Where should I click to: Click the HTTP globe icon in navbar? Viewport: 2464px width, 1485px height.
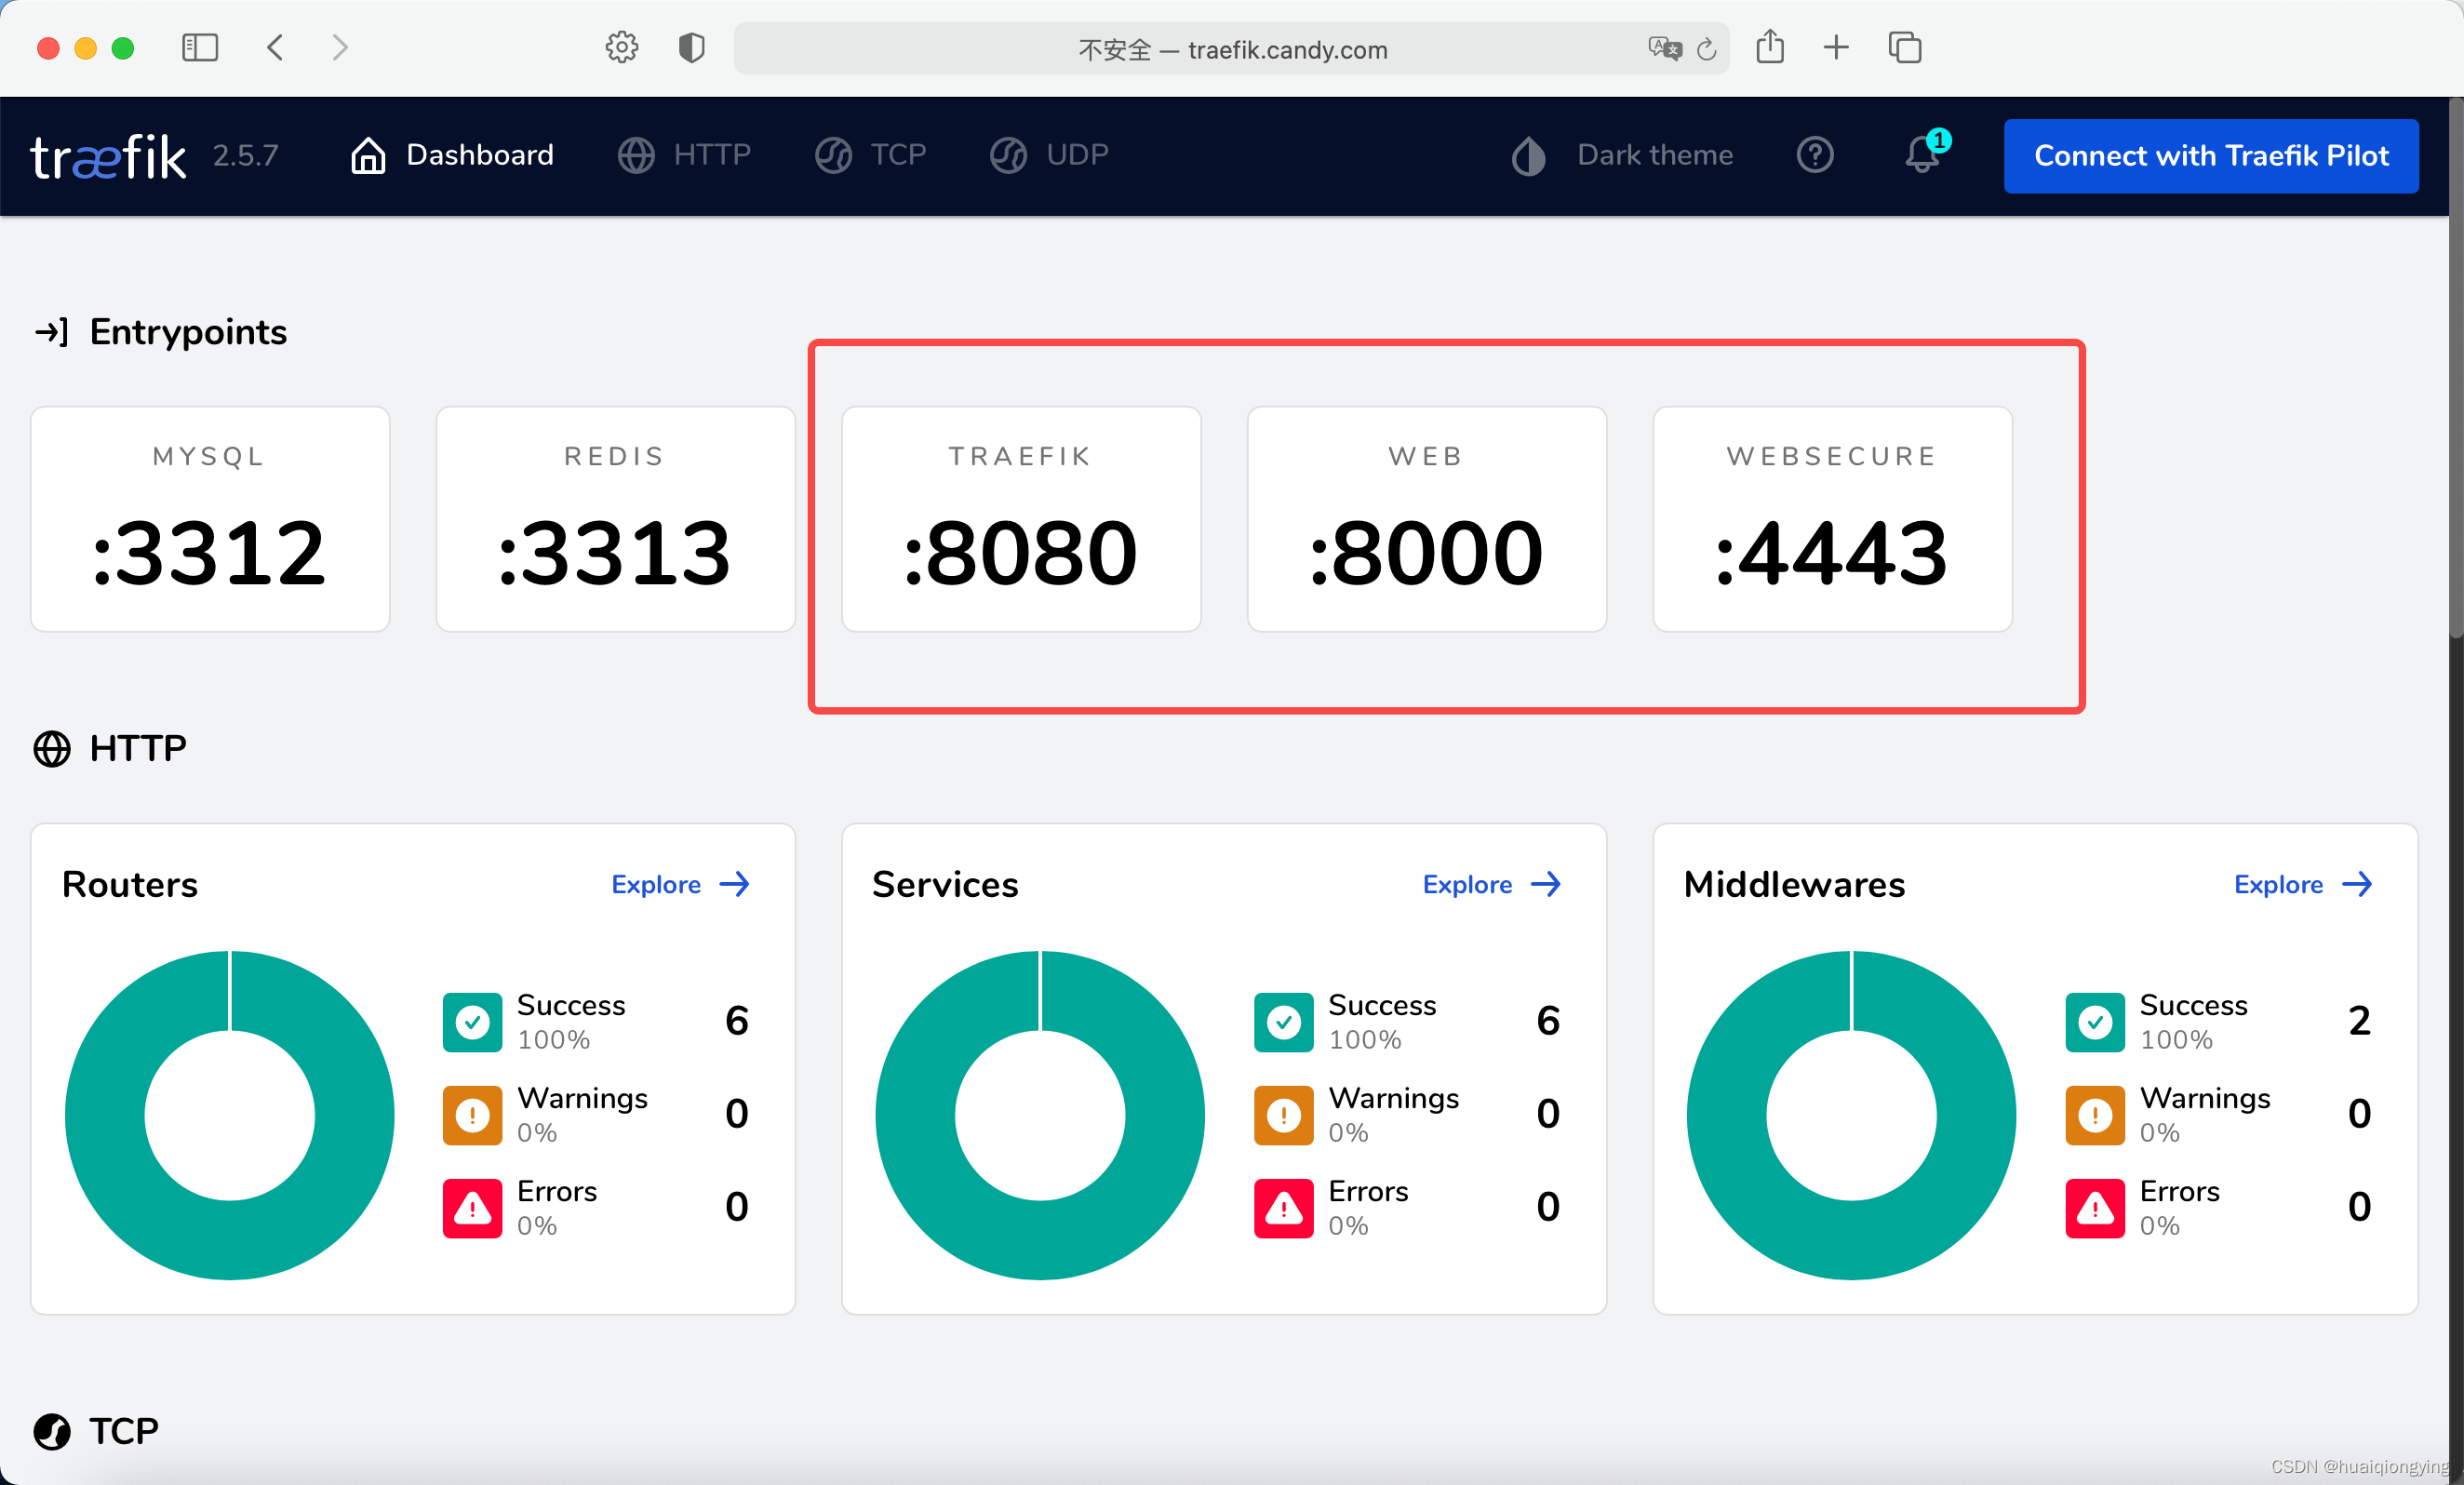point(636,155)
